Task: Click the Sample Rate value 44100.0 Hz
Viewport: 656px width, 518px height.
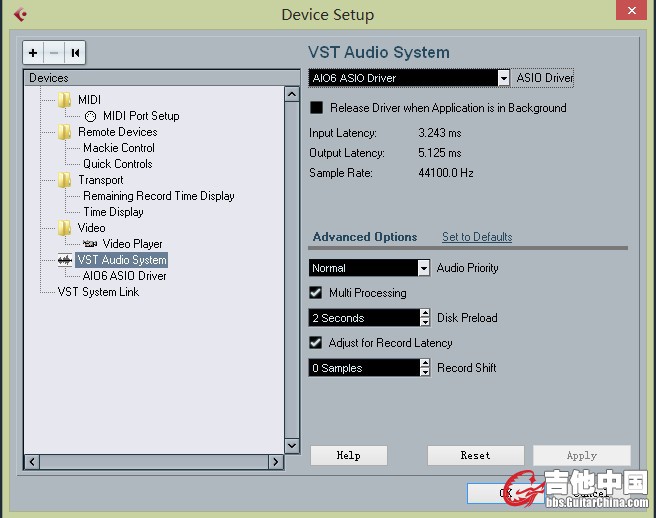Action: (x=446, y=173)
